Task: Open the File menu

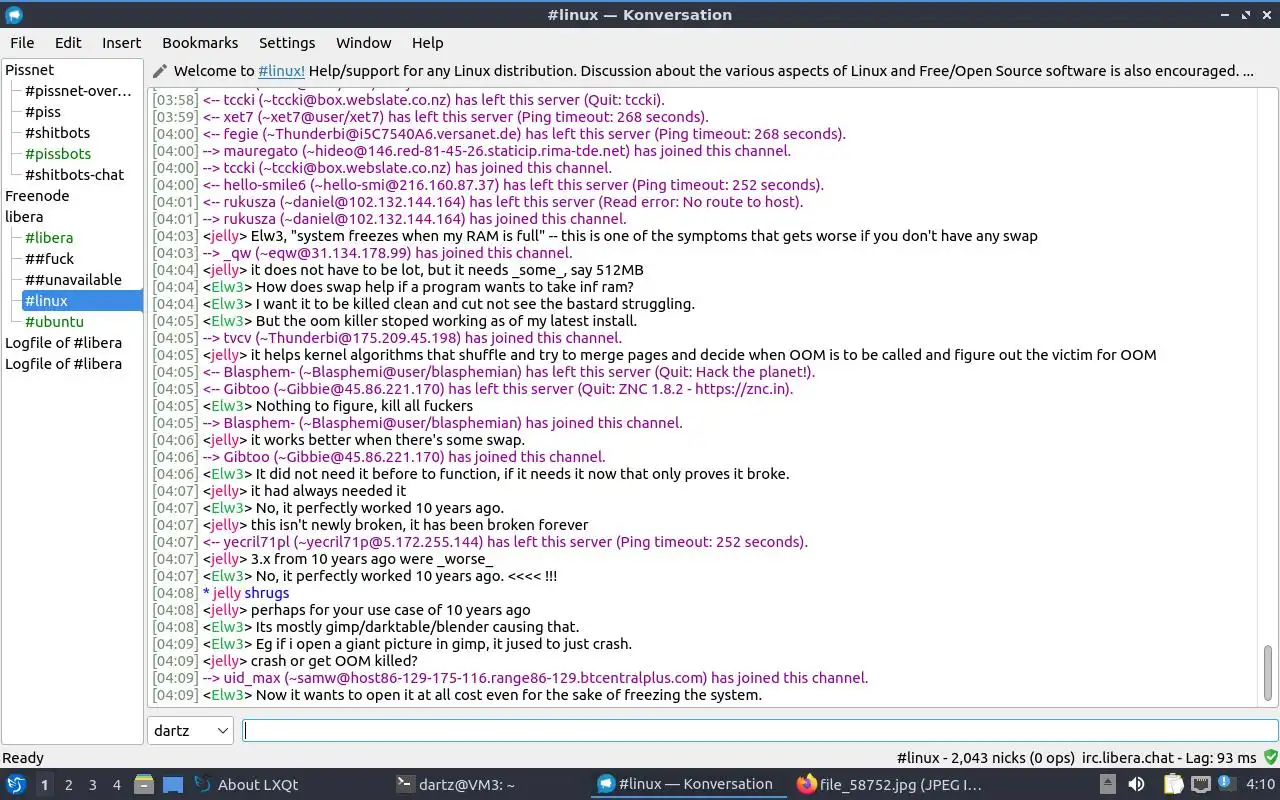Action: (22, 43)
